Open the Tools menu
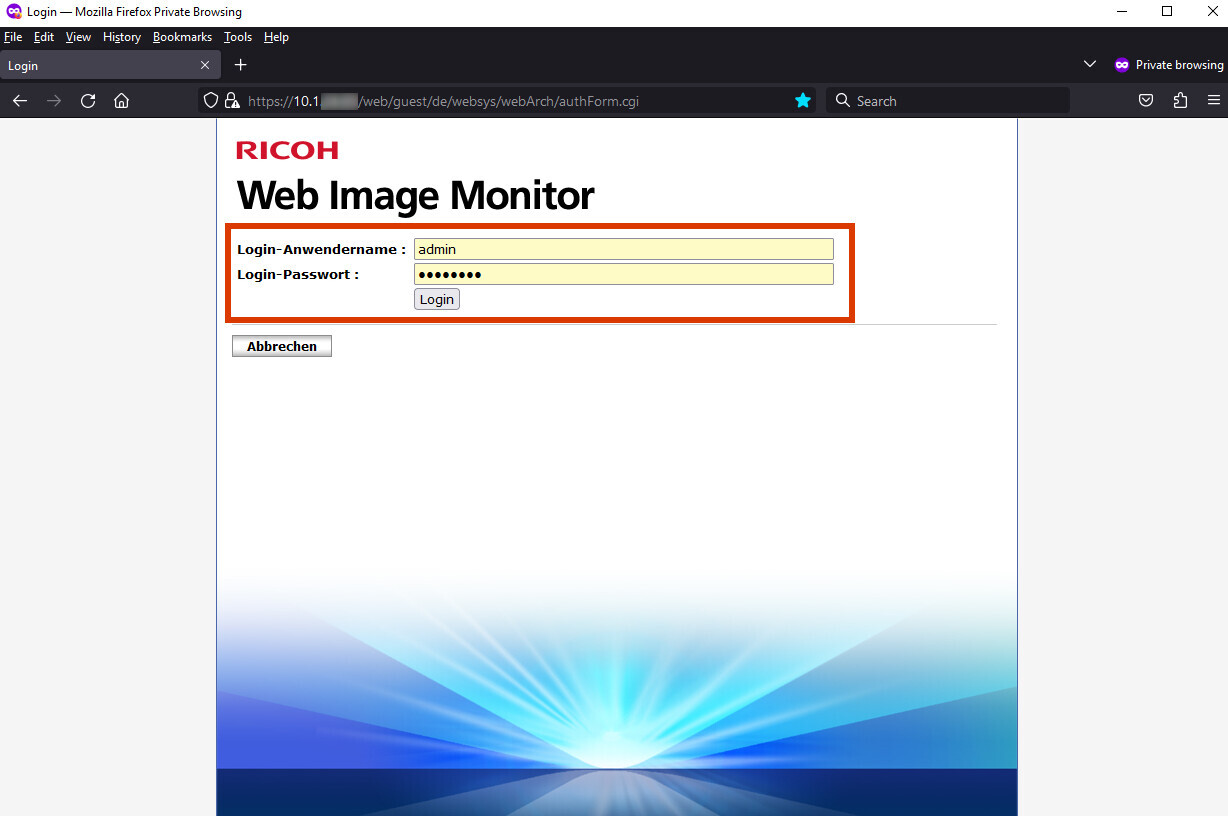1228x816 pixels. (x=238, y=37)
